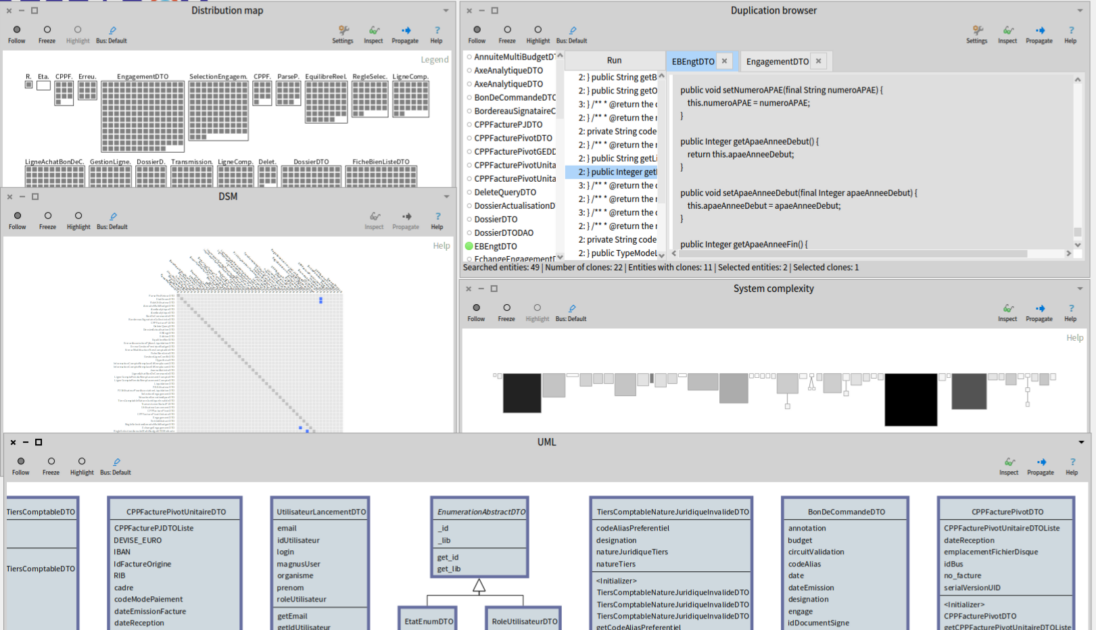Select the EngagementDTO grid in Distribution map
The height and width of the screenshot is (630, 1096).
143,116
